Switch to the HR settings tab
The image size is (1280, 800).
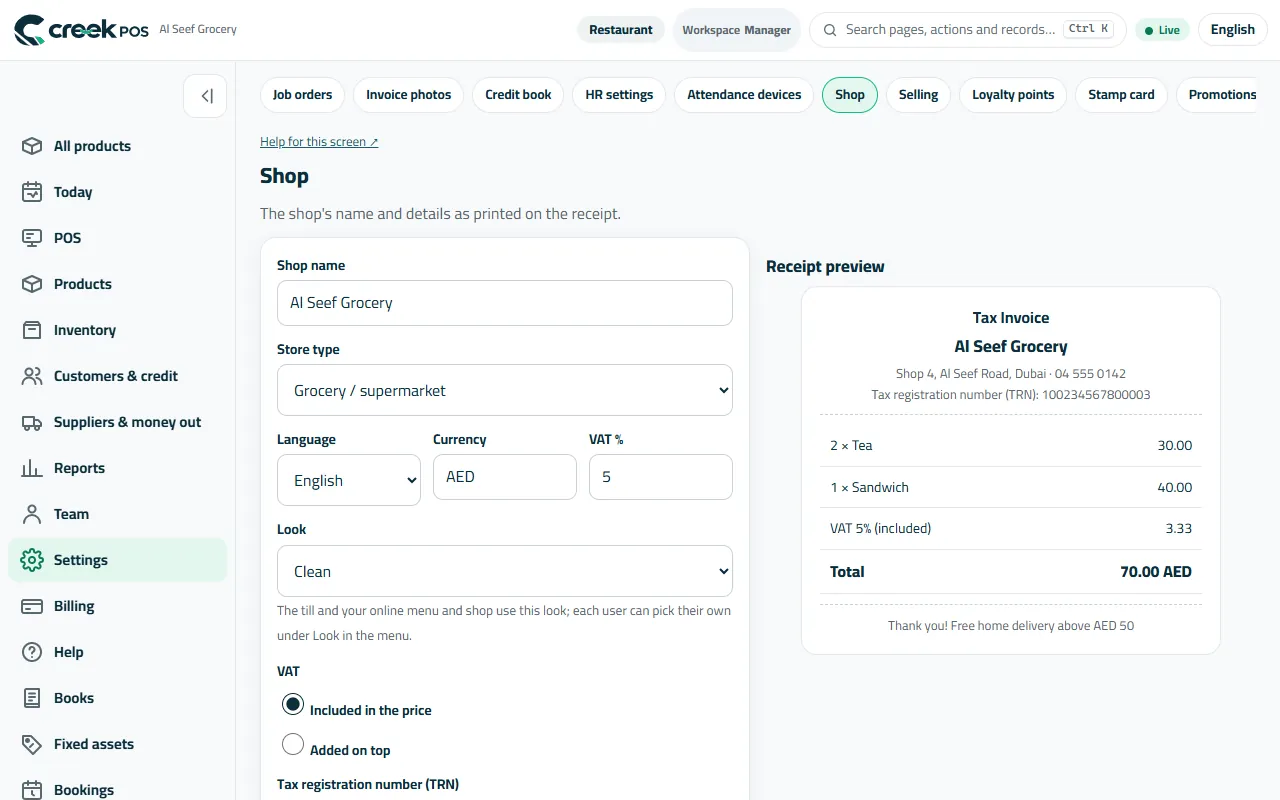pyautogui.click(x=619, y=95)
